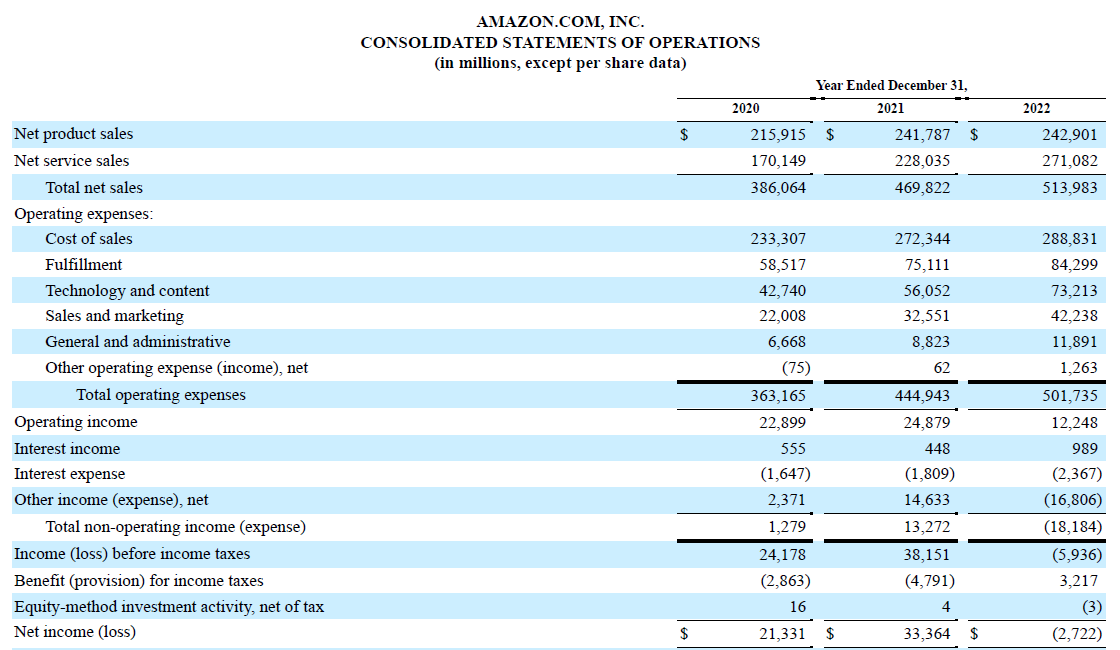Click cost of sales value 288,831
Viewport: 1120px width, 650px height.
tap(1069, 239)
